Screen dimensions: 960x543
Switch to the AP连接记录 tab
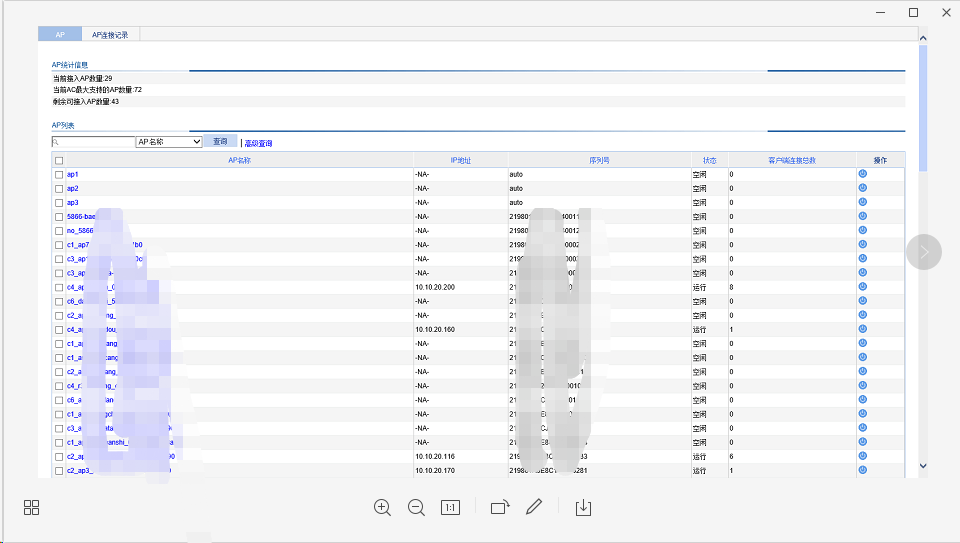click(x=110, y=34)
